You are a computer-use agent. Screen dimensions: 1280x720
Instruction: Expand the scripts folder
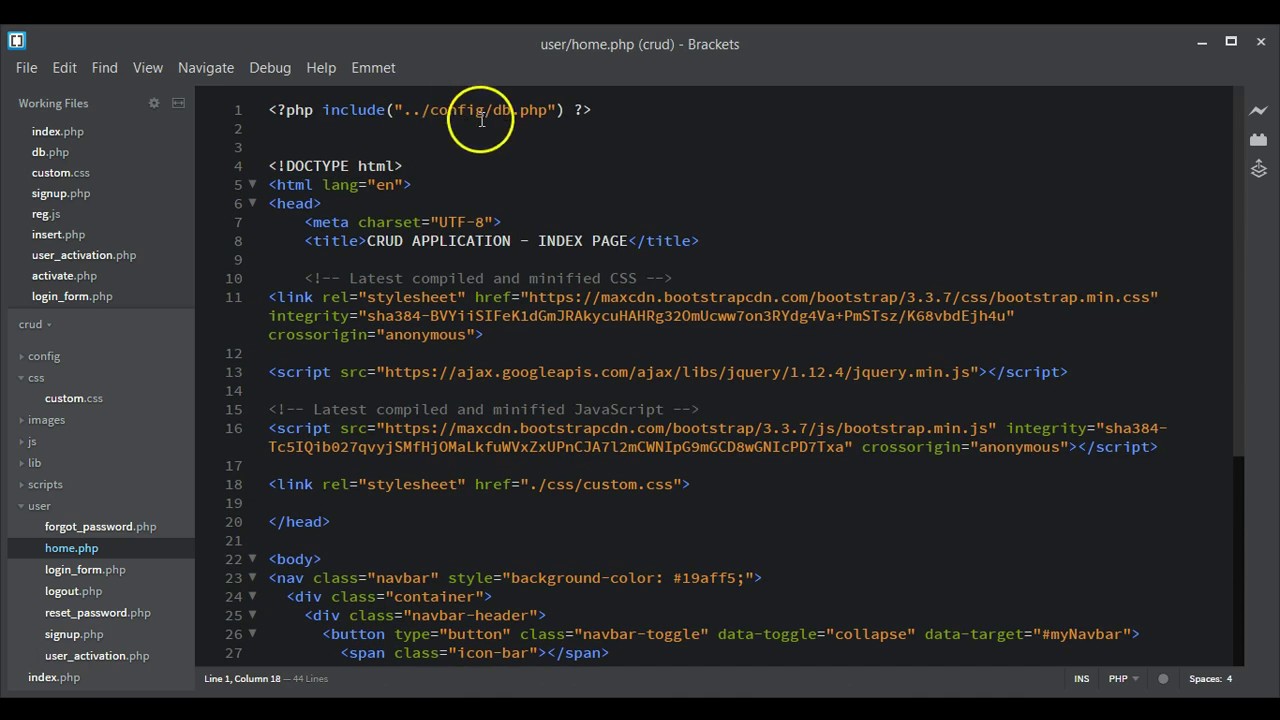coord(45,484)
